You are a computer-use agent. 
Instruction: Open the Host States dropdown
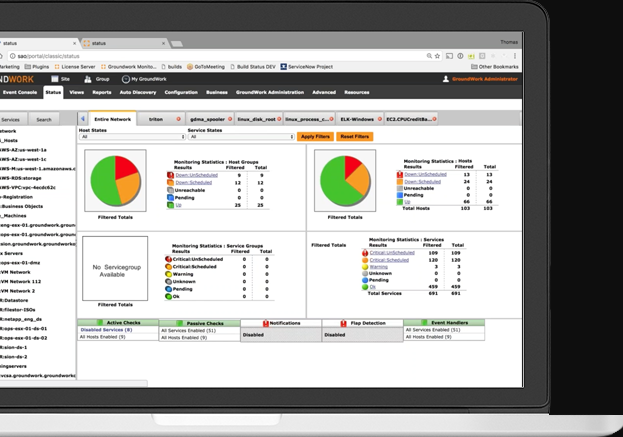(x=132, y=137)
